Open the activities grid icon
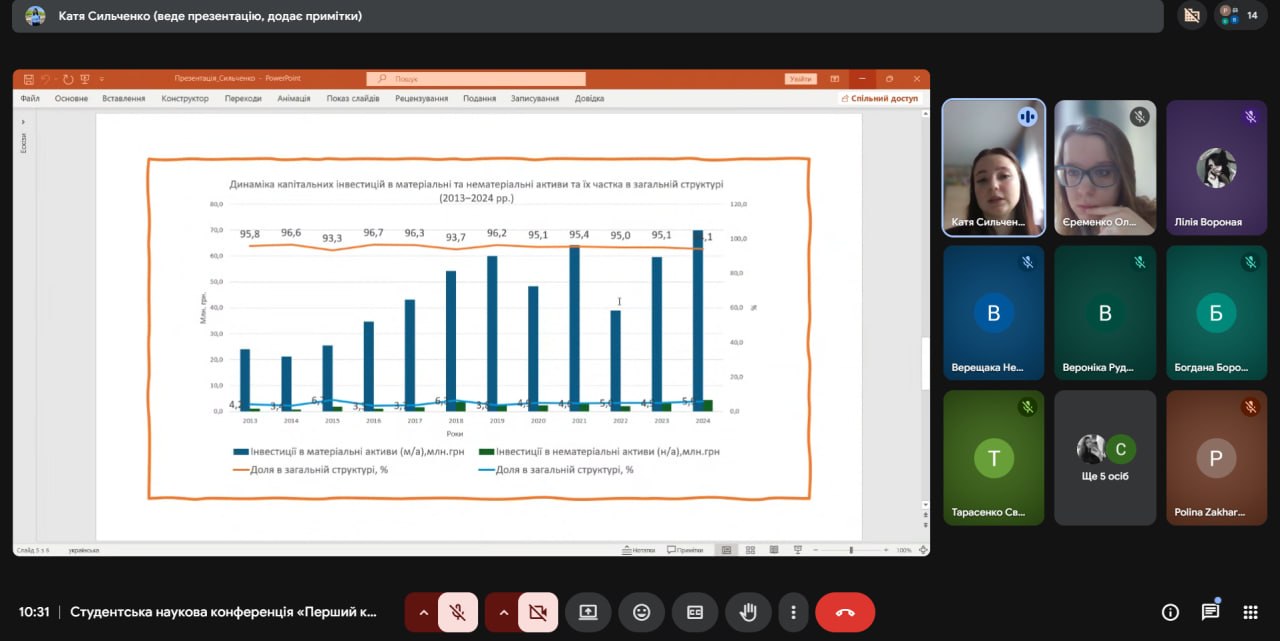The image size is (1280, 641). (1250, 612)
